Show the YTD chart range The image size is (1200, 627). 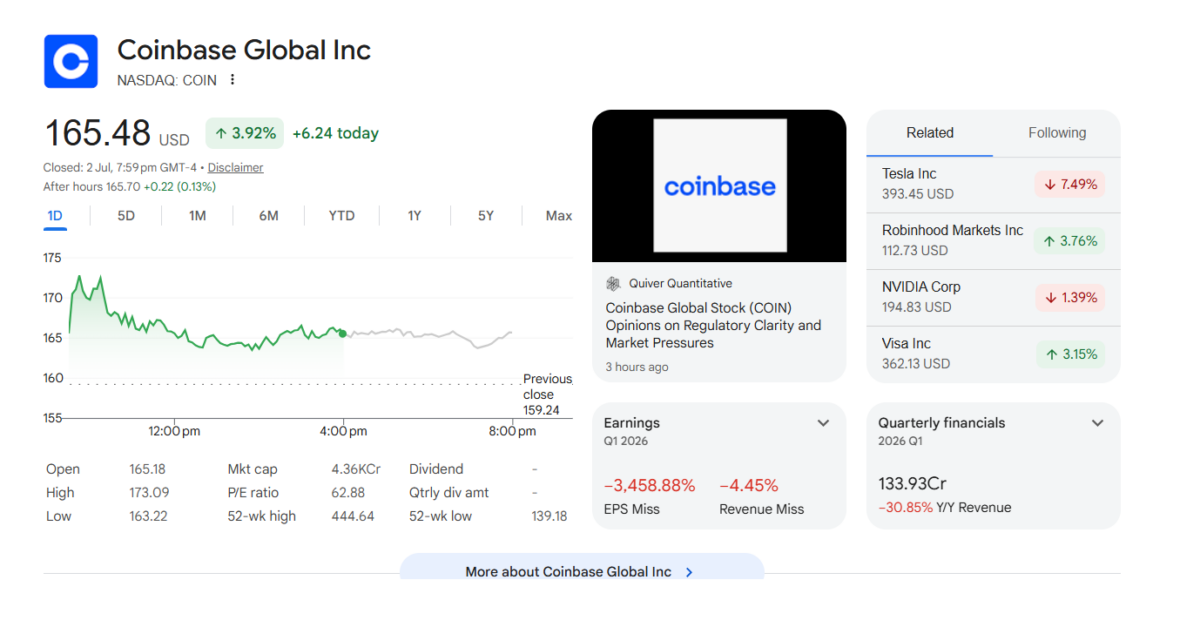pyautogui.click(x=342, y=216)
